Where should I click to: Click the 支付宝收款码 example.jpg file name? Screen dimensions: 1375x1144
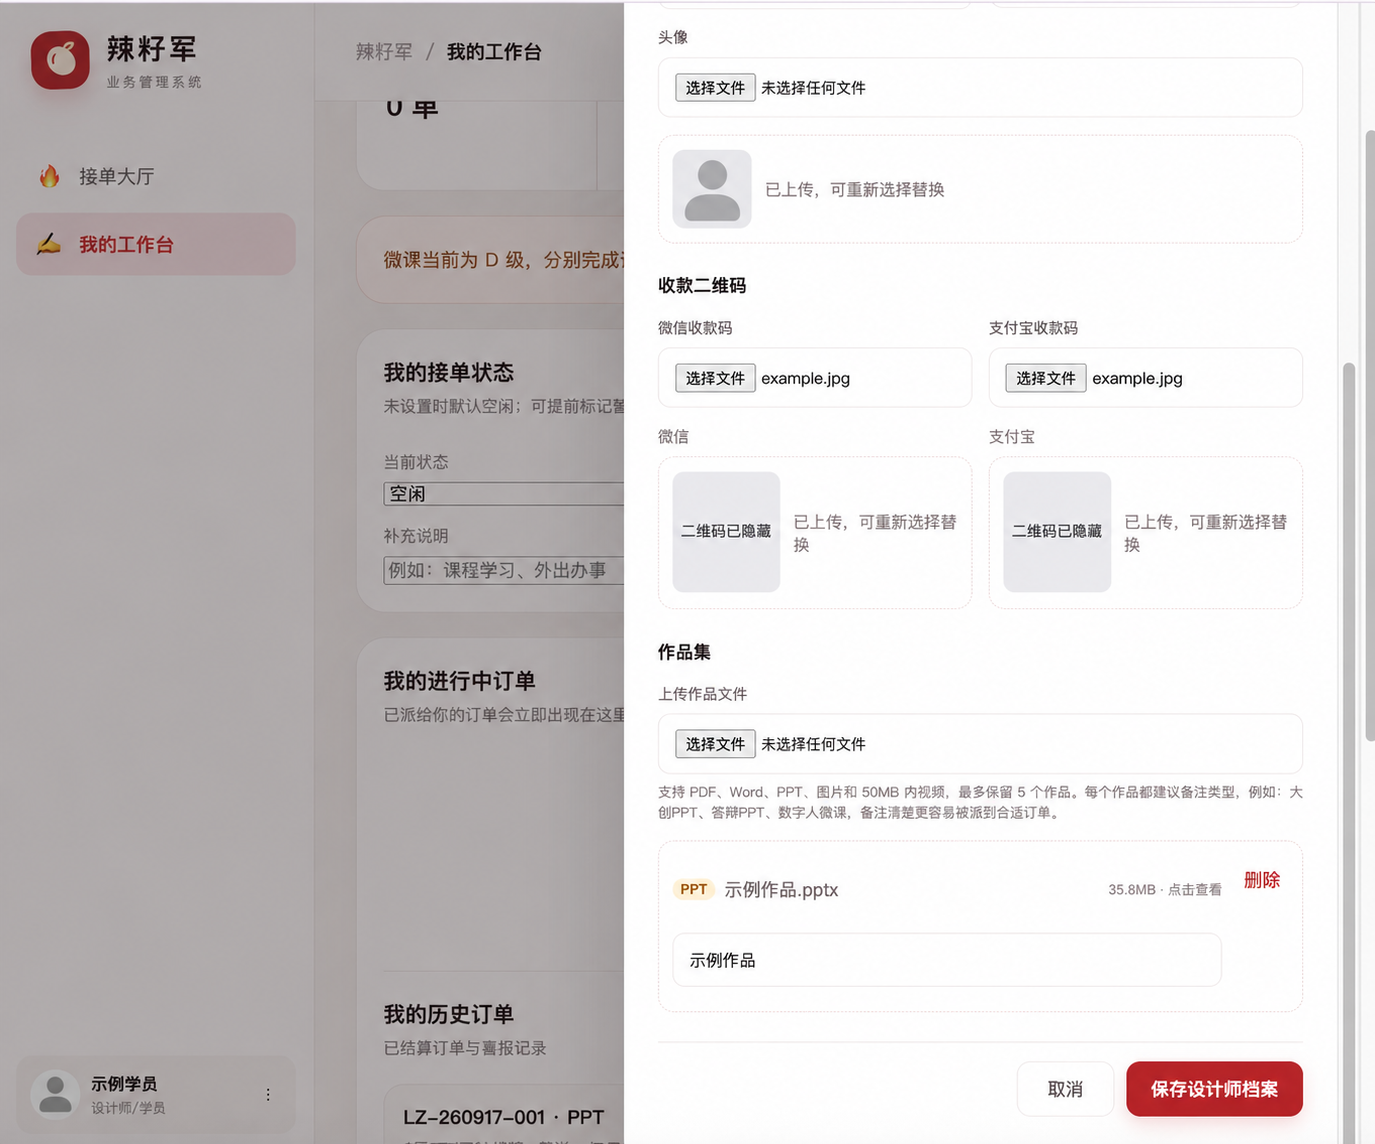pos(1137,378)
